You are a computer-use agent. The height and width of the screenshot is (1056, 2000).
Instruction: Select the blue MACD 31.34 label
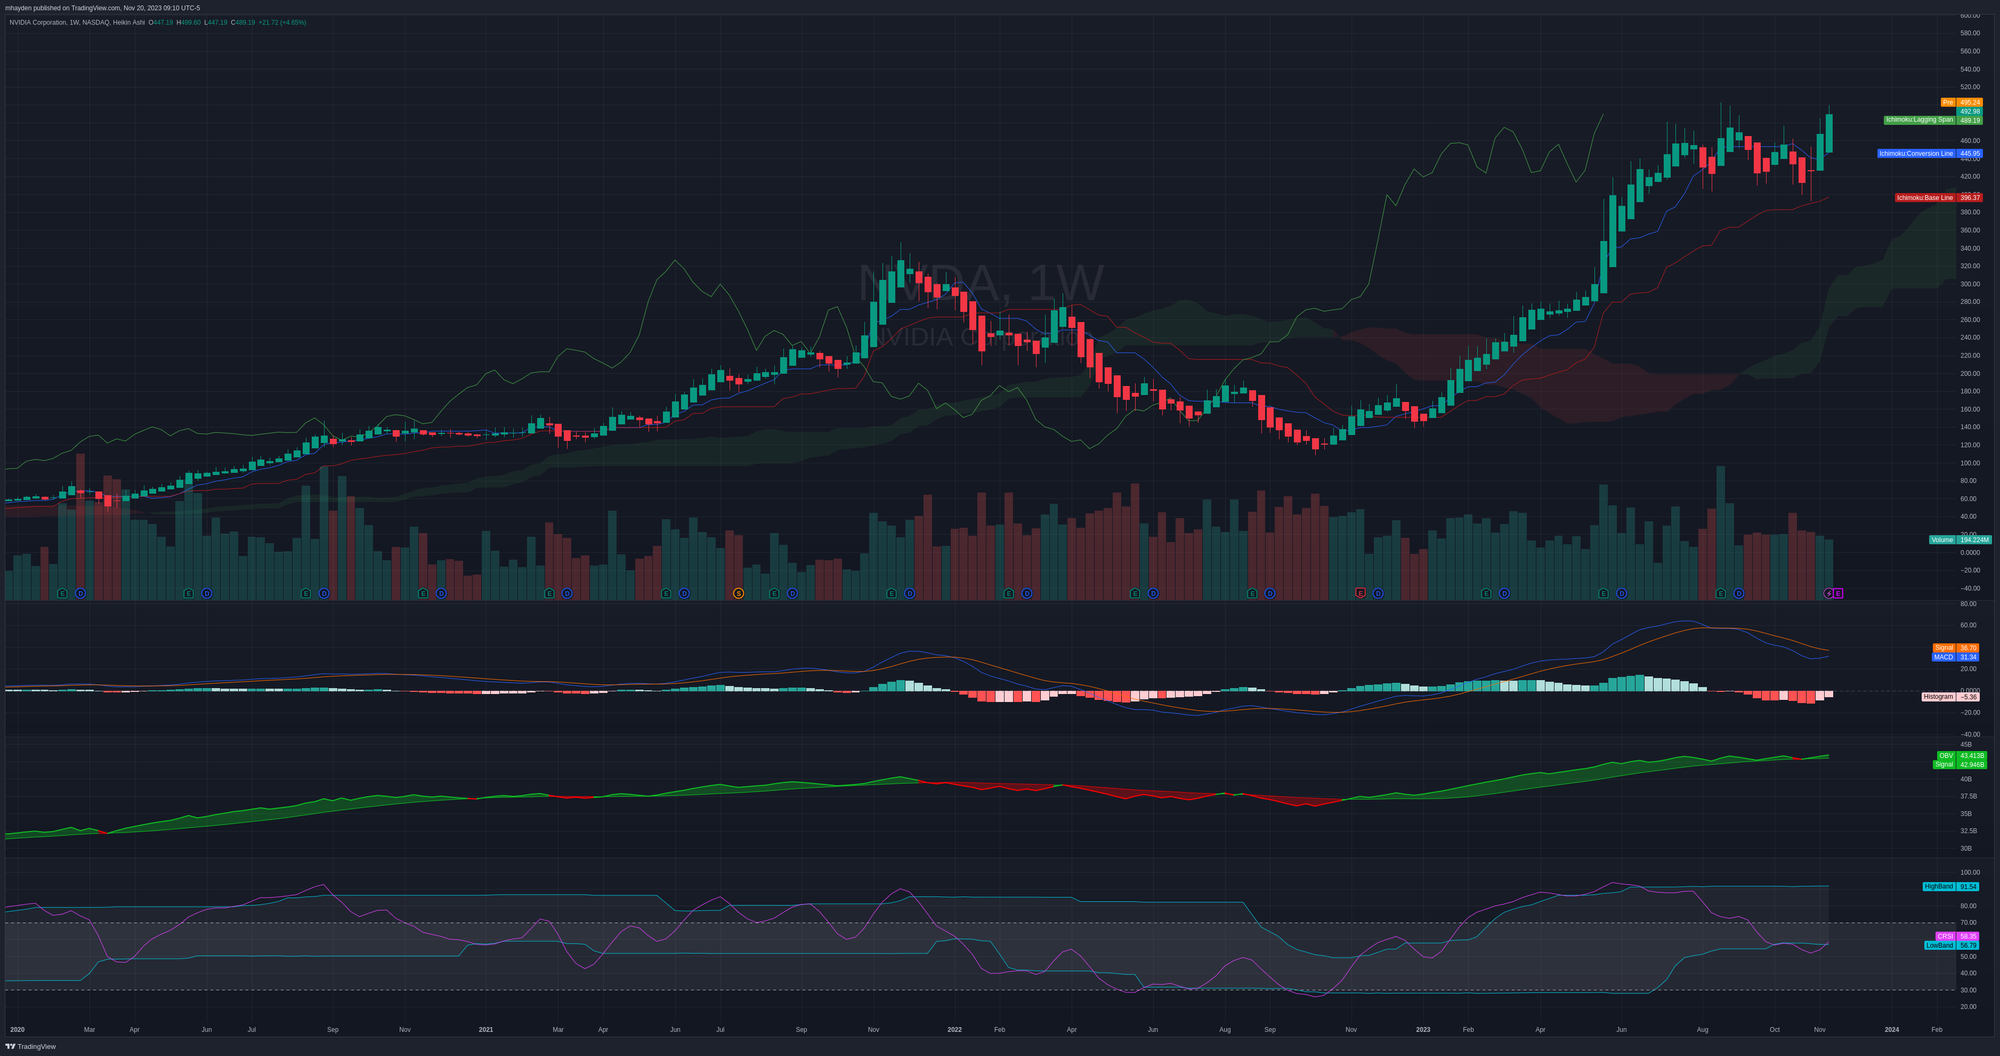point(1955,657)
